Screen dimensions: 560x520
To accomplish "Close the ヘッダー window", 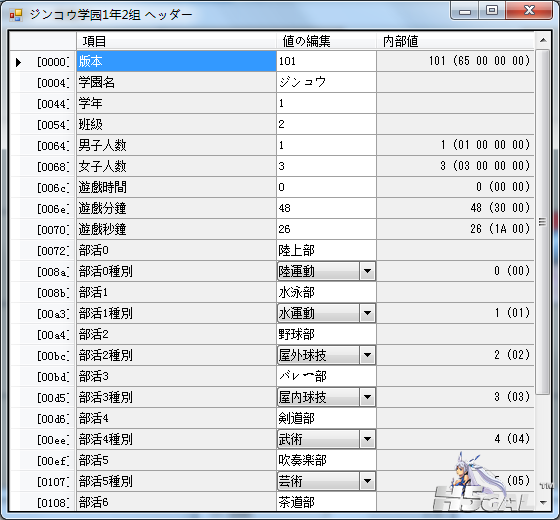I will tap(529, 11).
